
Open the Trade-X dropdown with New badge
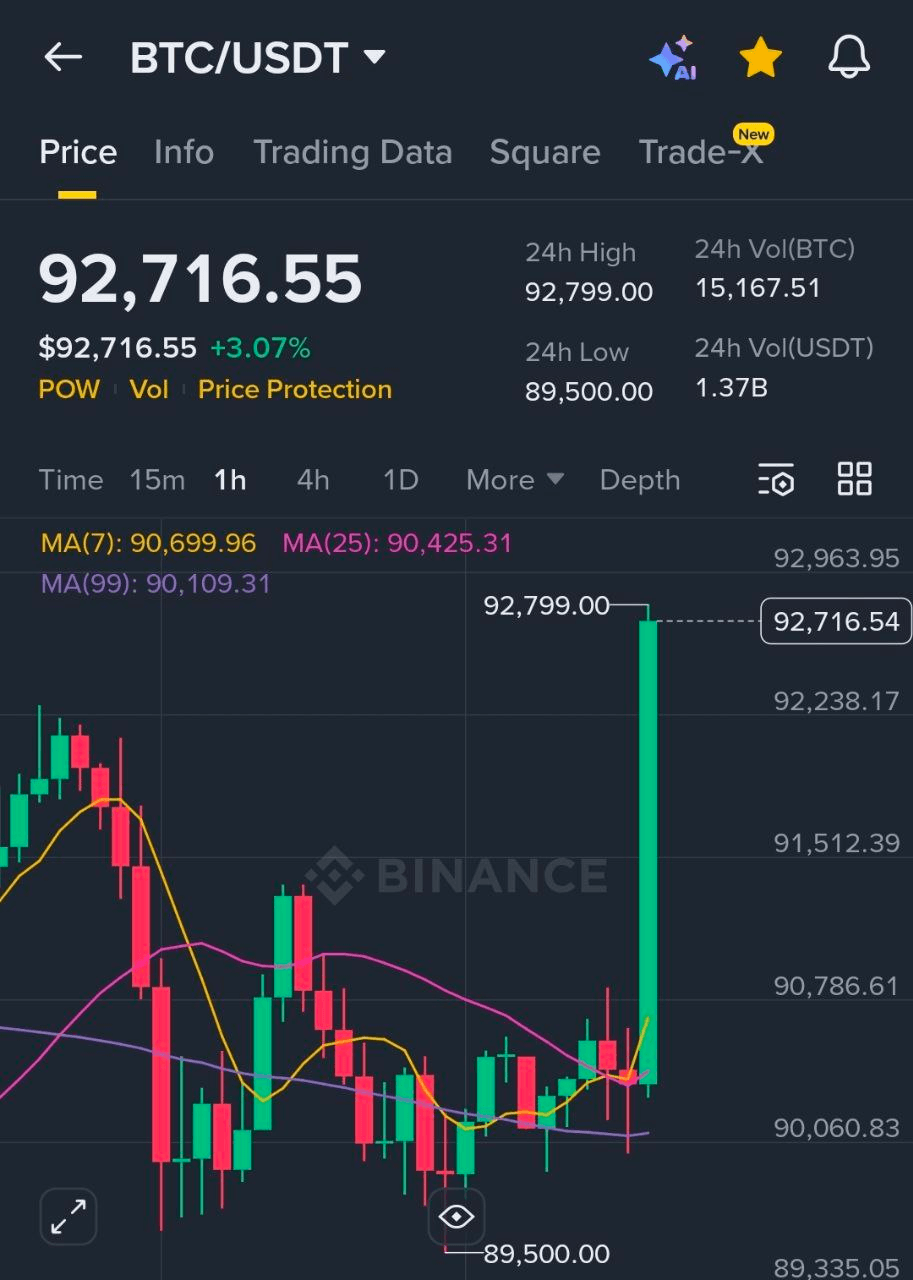702,152
